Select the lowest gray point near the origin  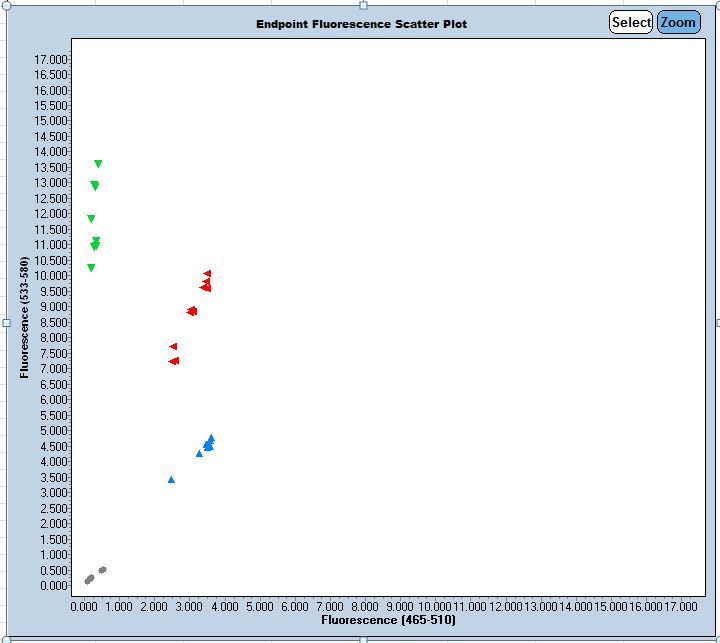click(88, 580)
